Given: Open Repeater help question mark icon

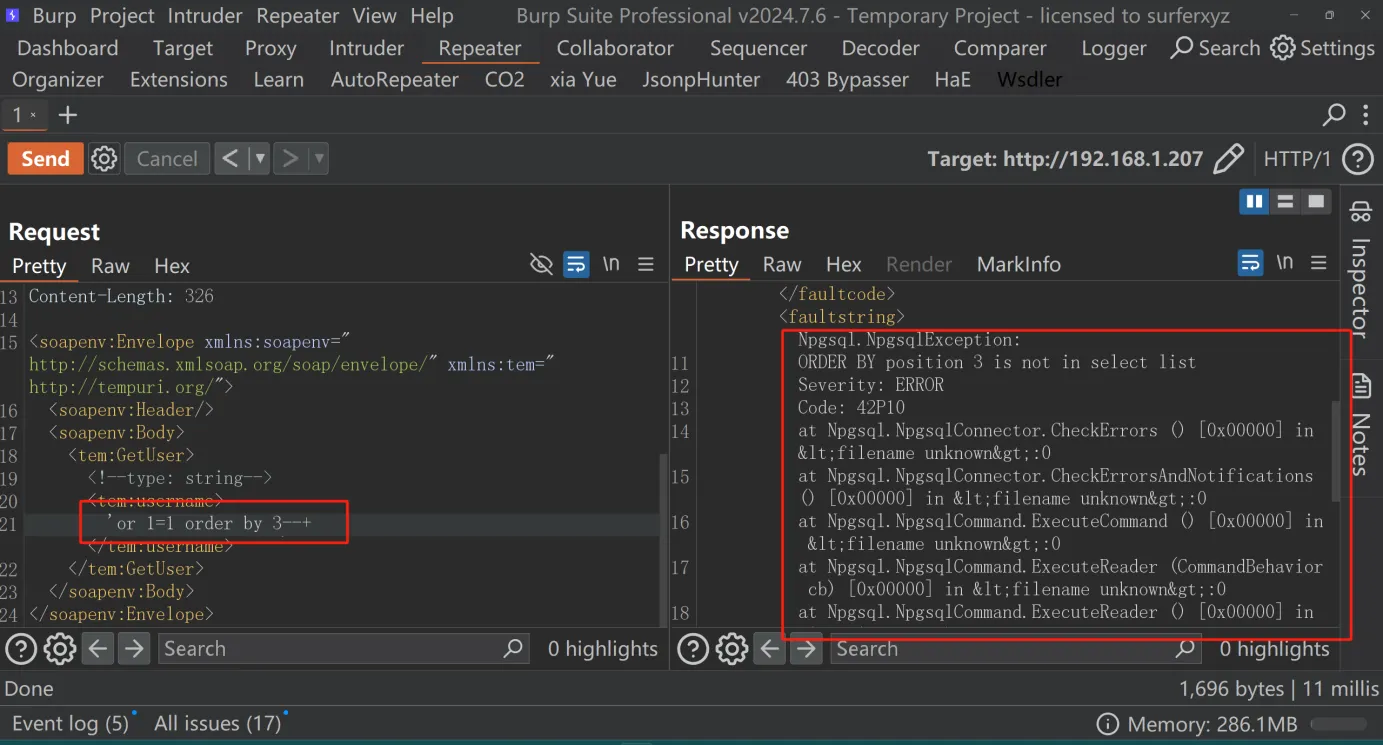Looking at the screenshot, I should click(1357, 159).
